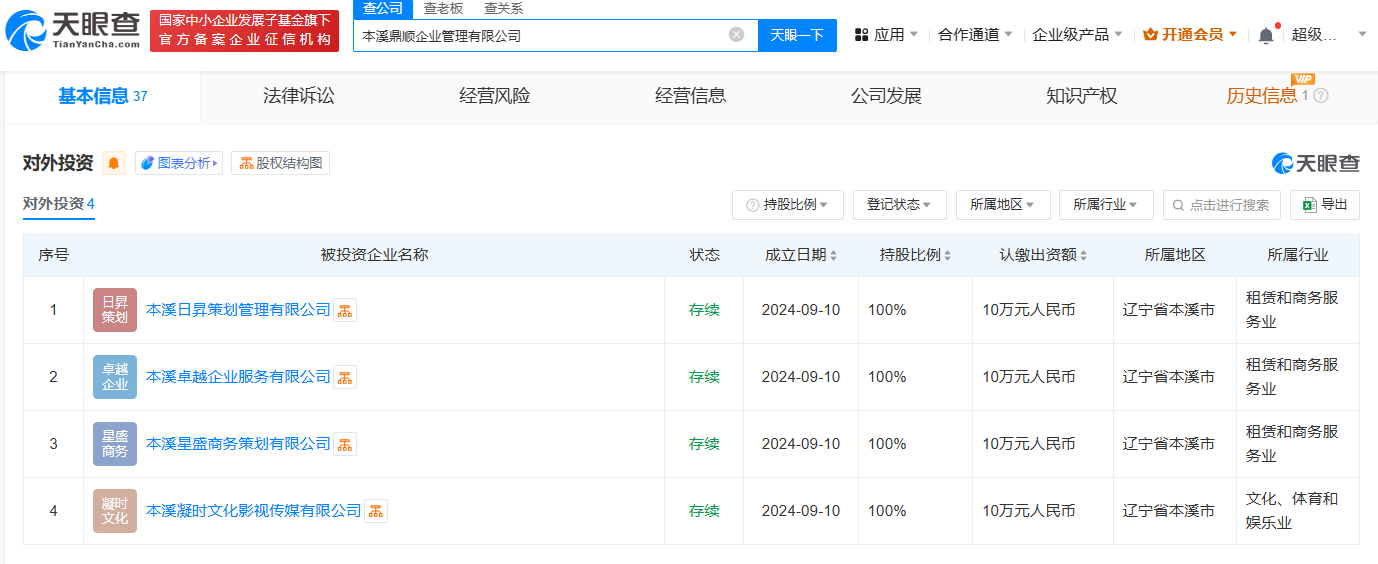Export the table with 导出 button
This screenshot has width=1378, height=564.
pyautogui.click(x=1324, y=205)
